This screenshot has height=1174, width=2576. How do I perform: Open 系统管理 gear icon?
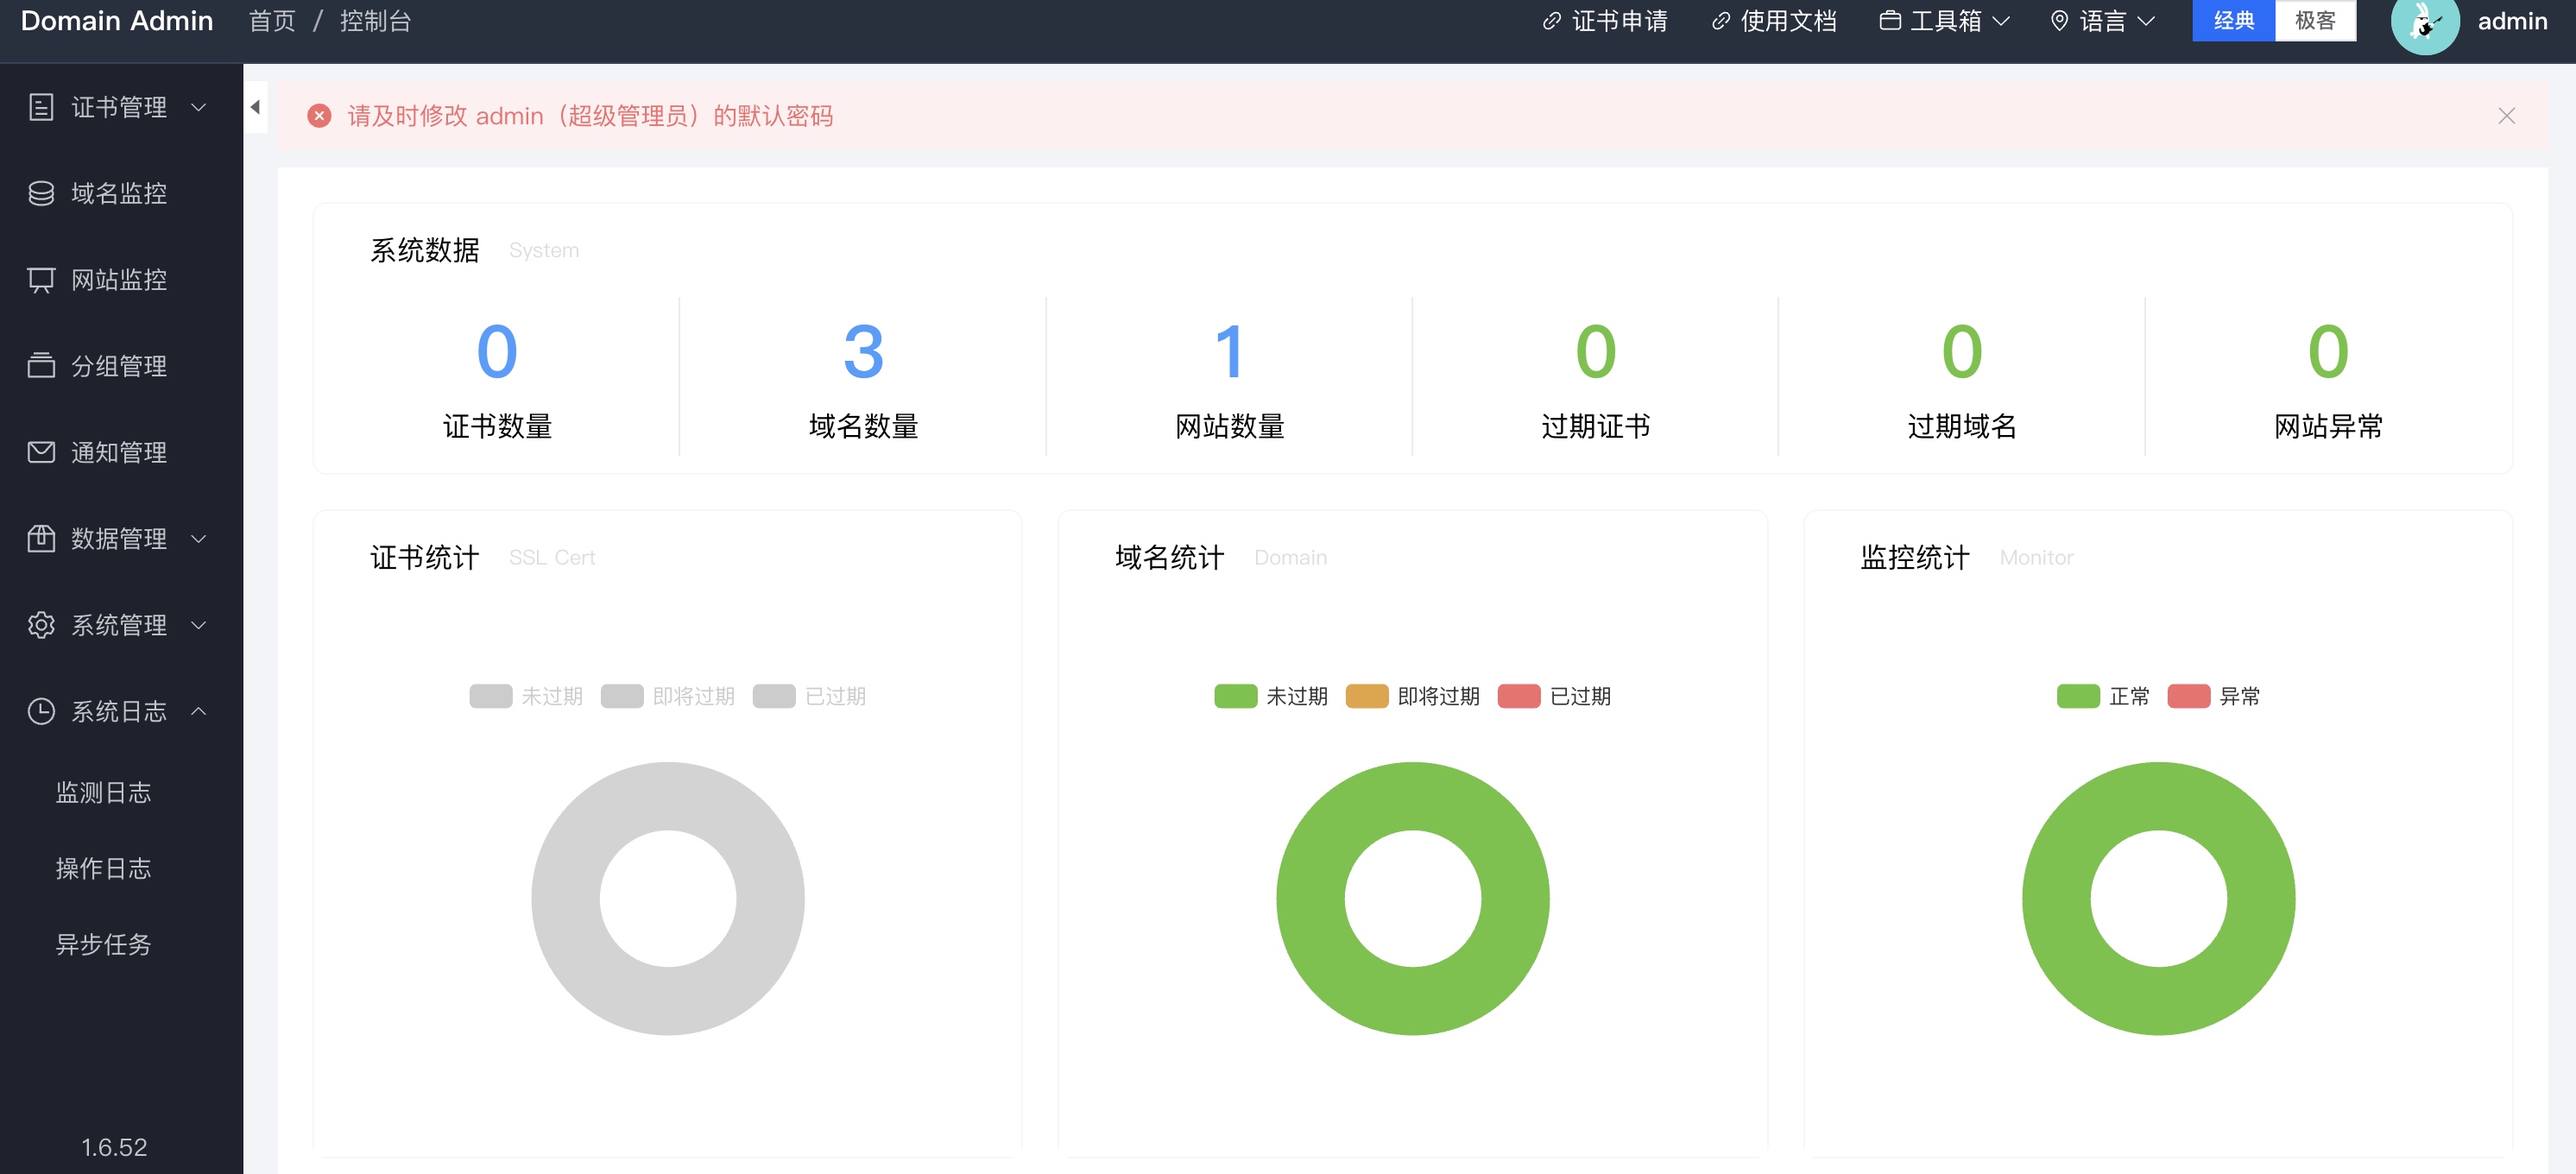tap(41, 625)
